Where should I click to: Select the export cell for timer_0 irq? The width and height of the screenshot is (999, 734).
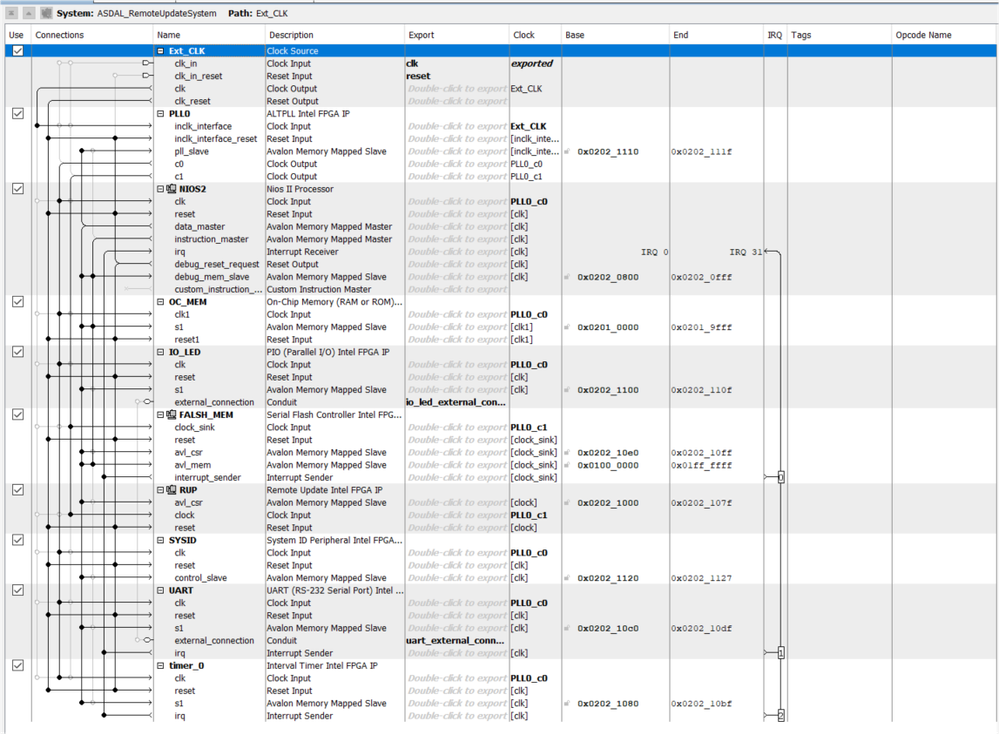pos(457,716)
